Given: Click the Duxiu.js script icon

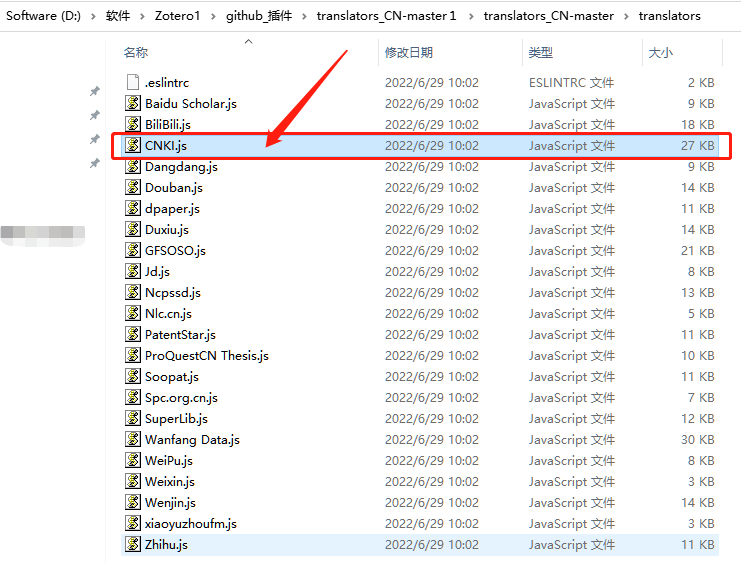Looking at the screenshot, I should coord(133,229).
